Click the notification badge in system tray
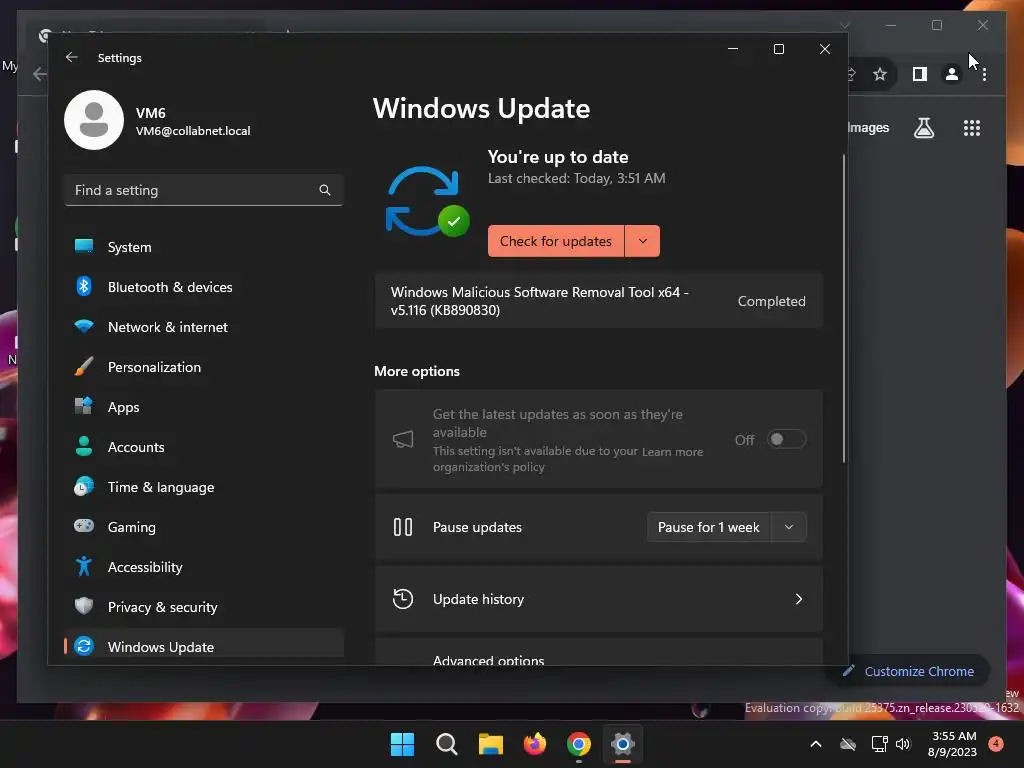The width and height of the screenshot is (1024, 768). 996,744
